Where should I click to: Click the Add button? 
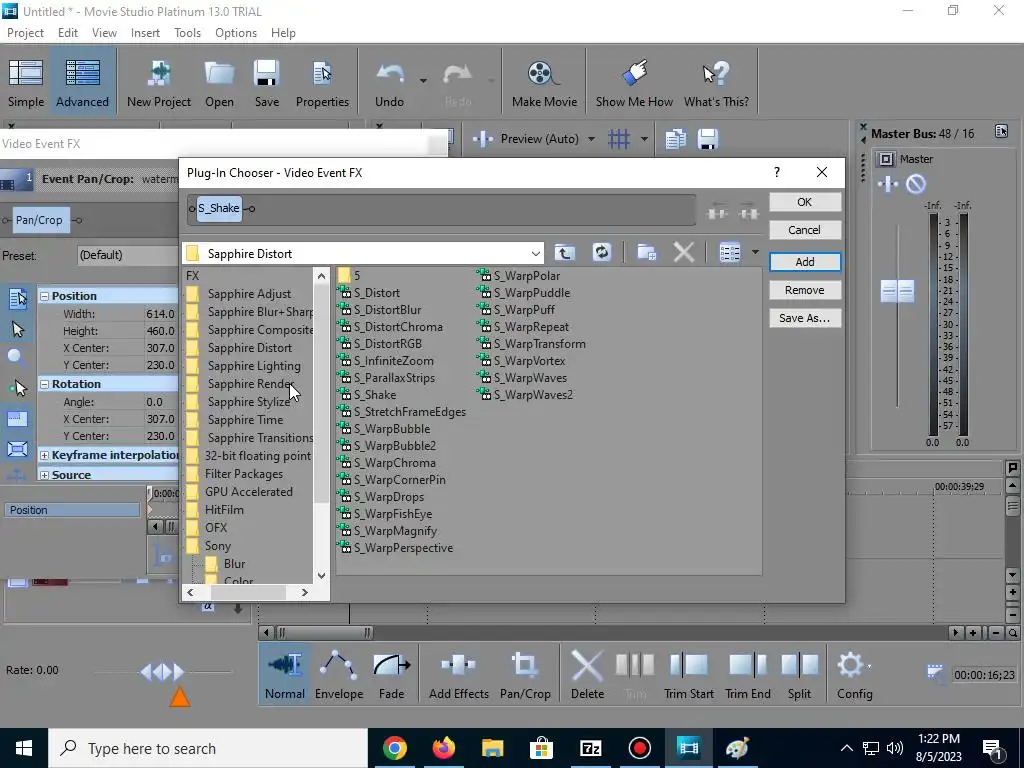tap(805, 262)
